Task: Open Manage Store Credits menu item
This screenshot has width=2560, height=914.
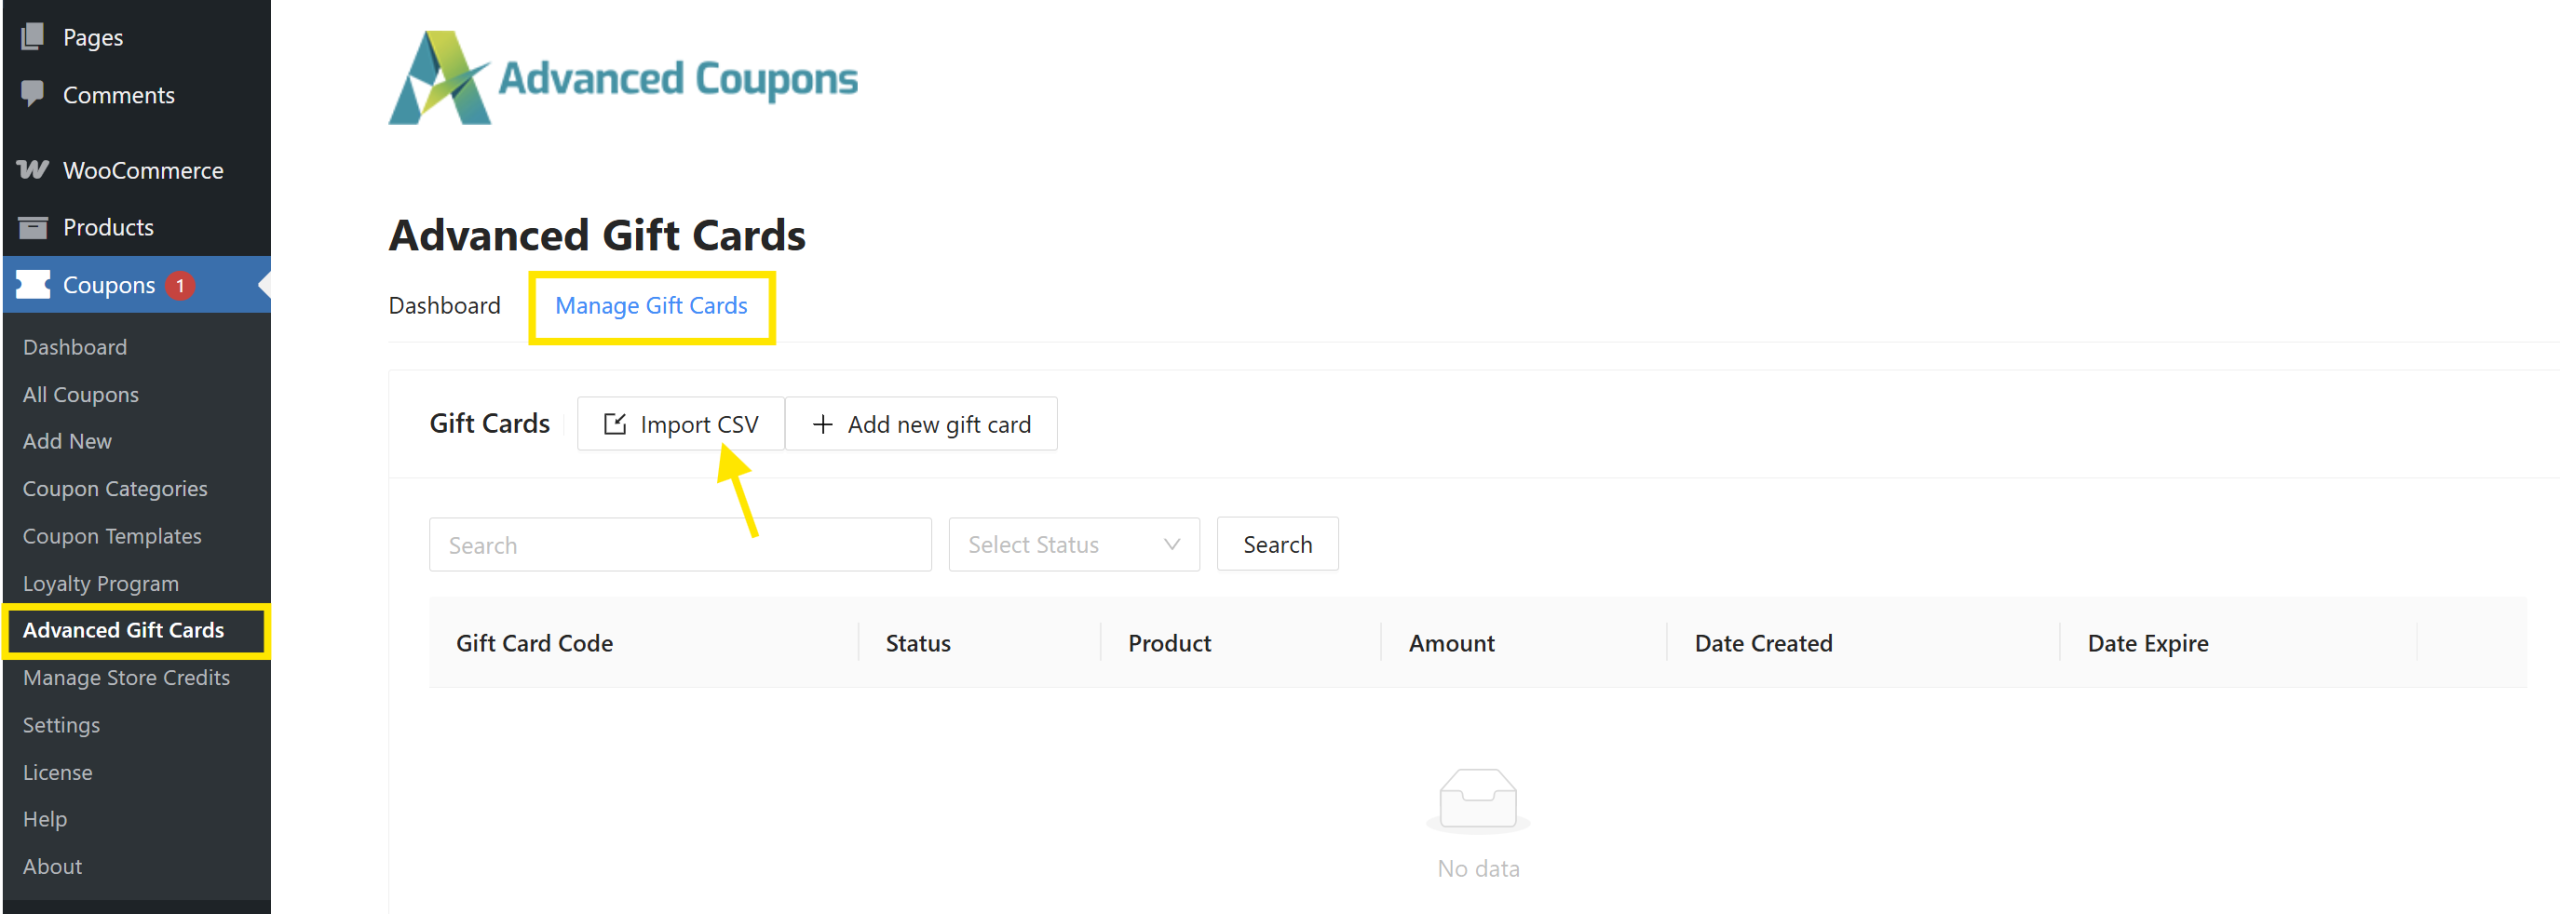Action: [126, 678]
